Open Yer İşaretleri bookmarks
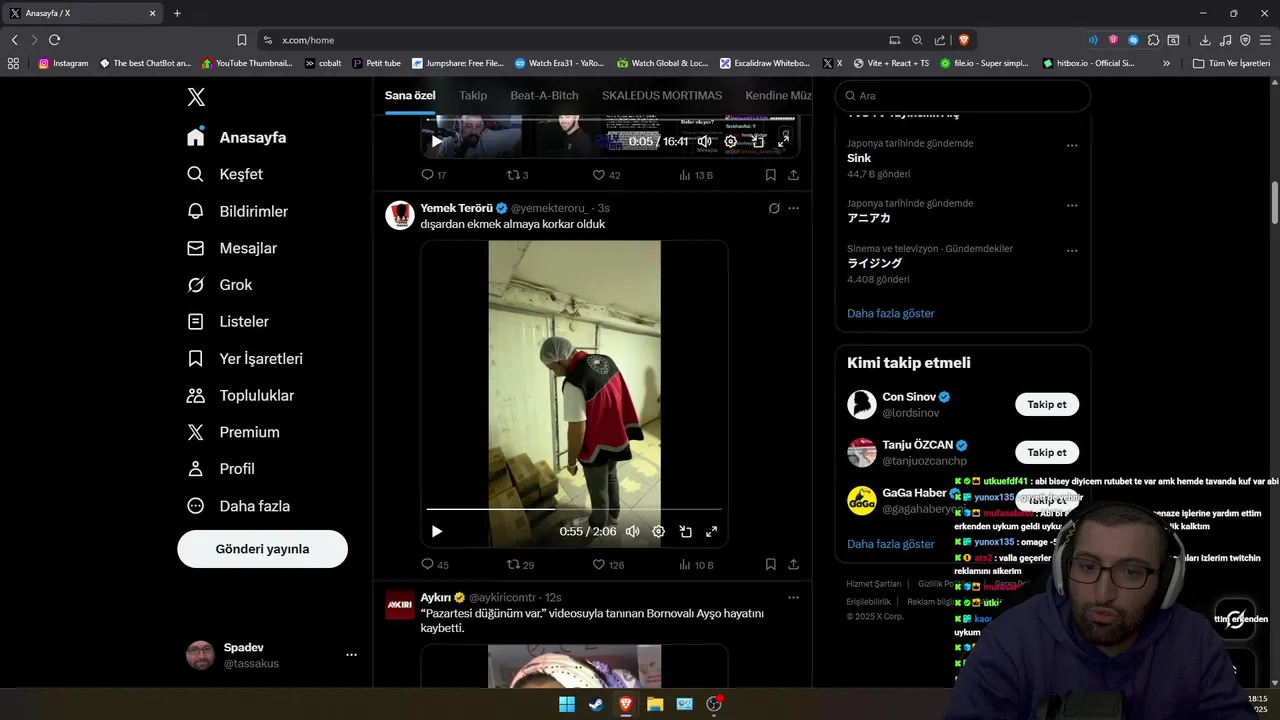Viewport: 1280px width, 720px height. pyautogui.click(x=245, y=358)
